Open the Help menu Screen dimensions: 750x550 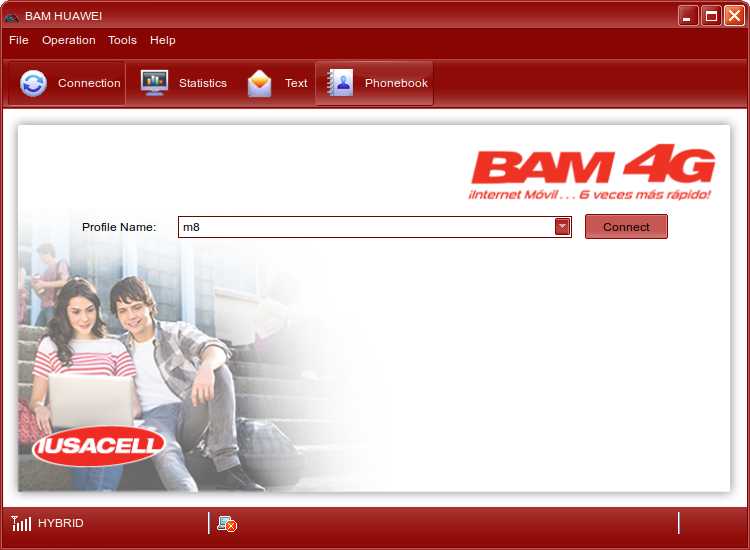tap(163, 40)
